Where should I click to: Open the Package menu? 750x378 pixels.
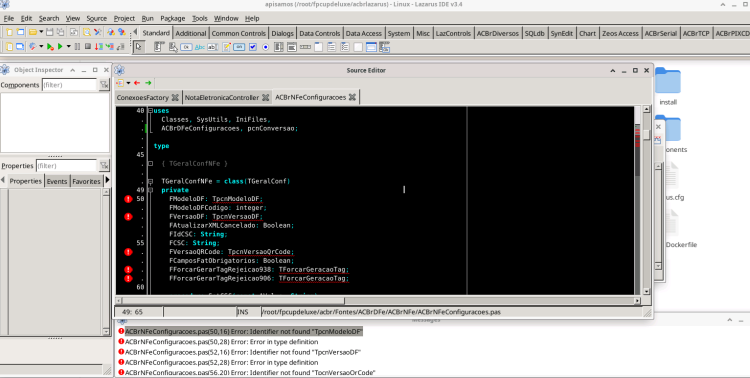coord(173,18)
